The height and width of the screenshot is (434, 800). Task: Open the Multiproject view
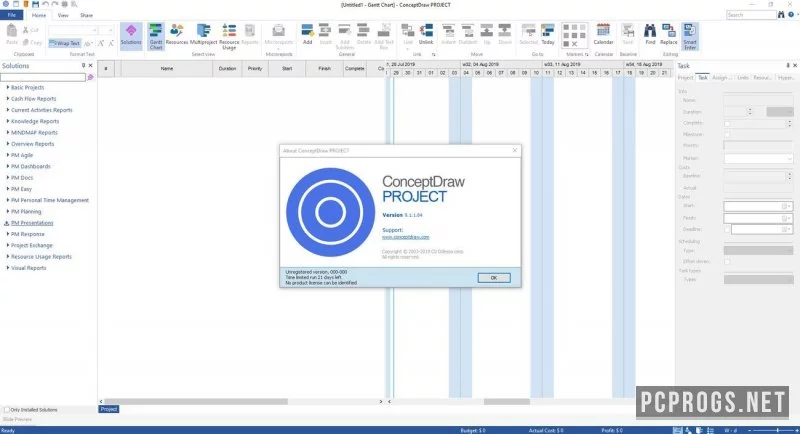[204, 35]
